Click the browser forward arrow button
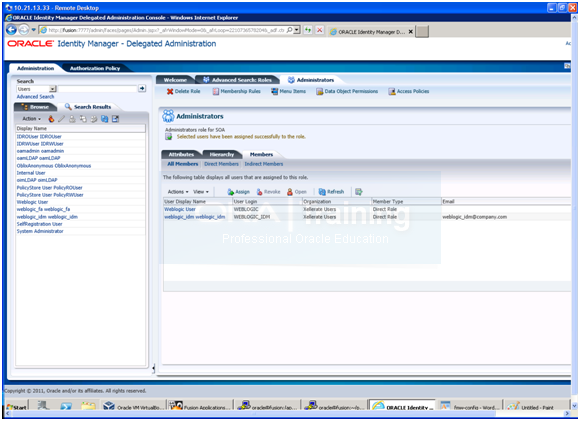Screen dimensions: 580x421 click(23, 30)
